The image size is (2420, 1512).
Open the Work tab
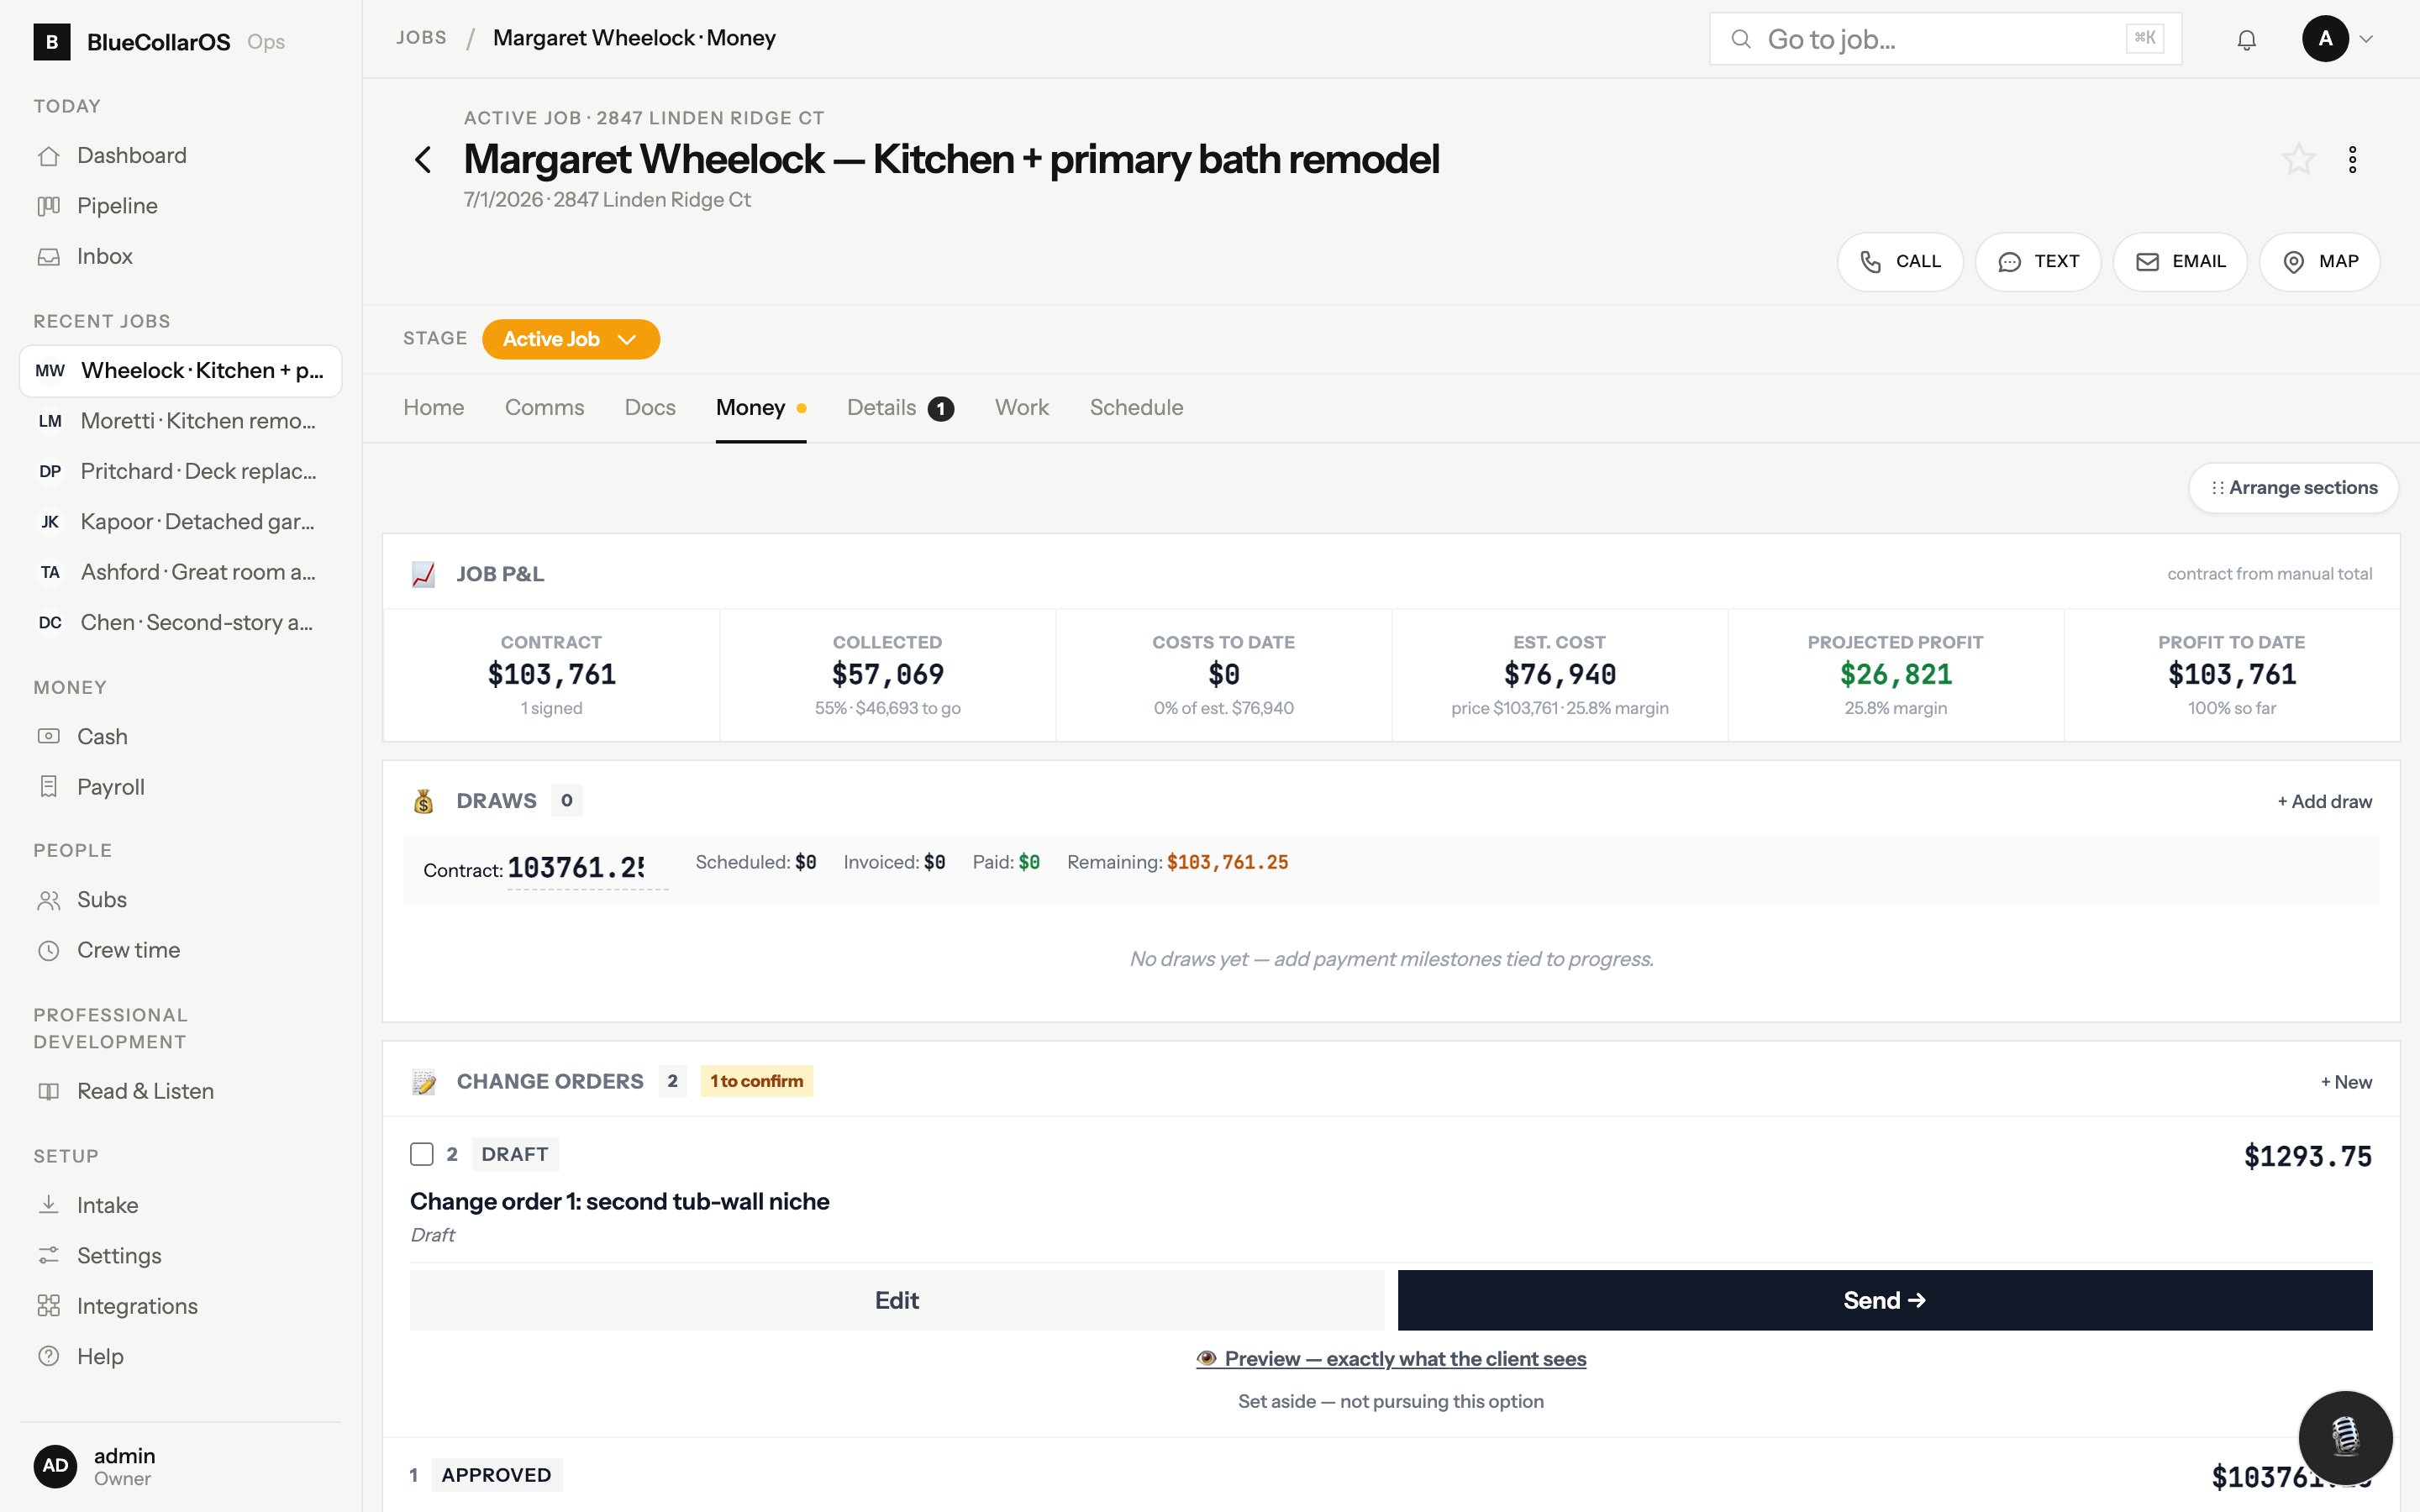[1022, 408]
